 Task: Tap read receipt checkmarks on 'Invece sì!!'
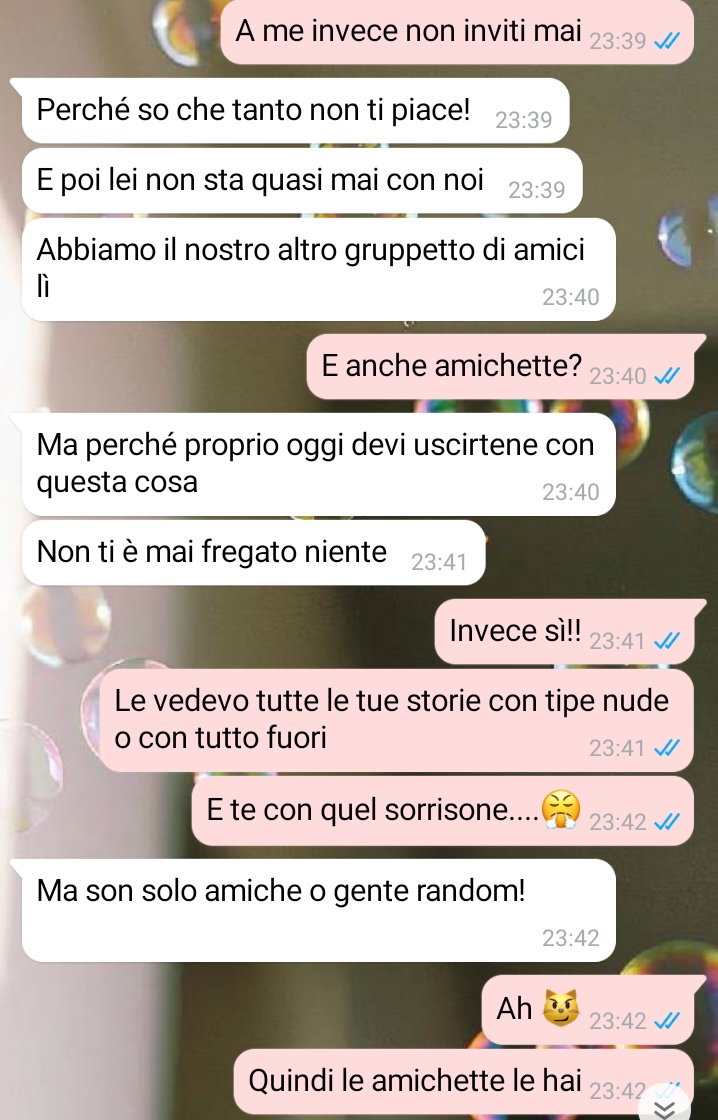(x=667, y=640)
